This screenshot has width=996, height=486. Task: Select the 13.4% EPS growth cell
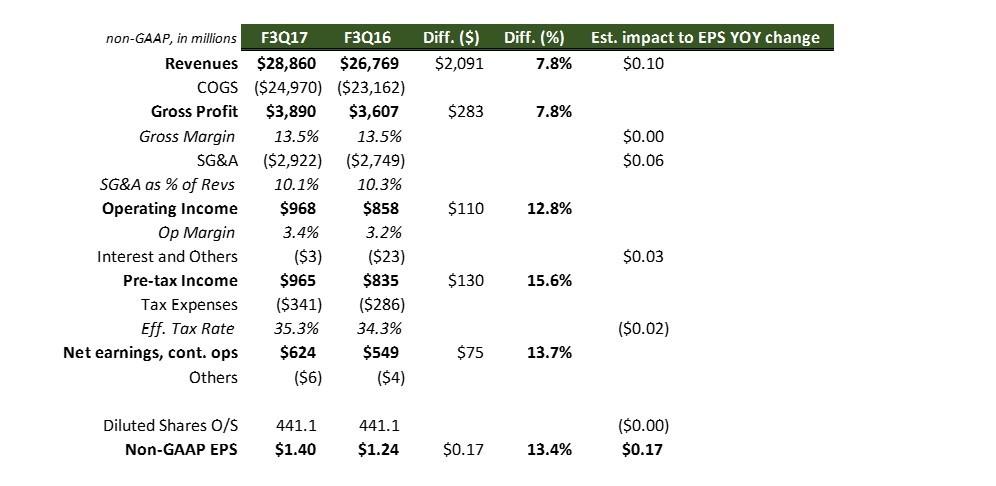pos(549,450)
